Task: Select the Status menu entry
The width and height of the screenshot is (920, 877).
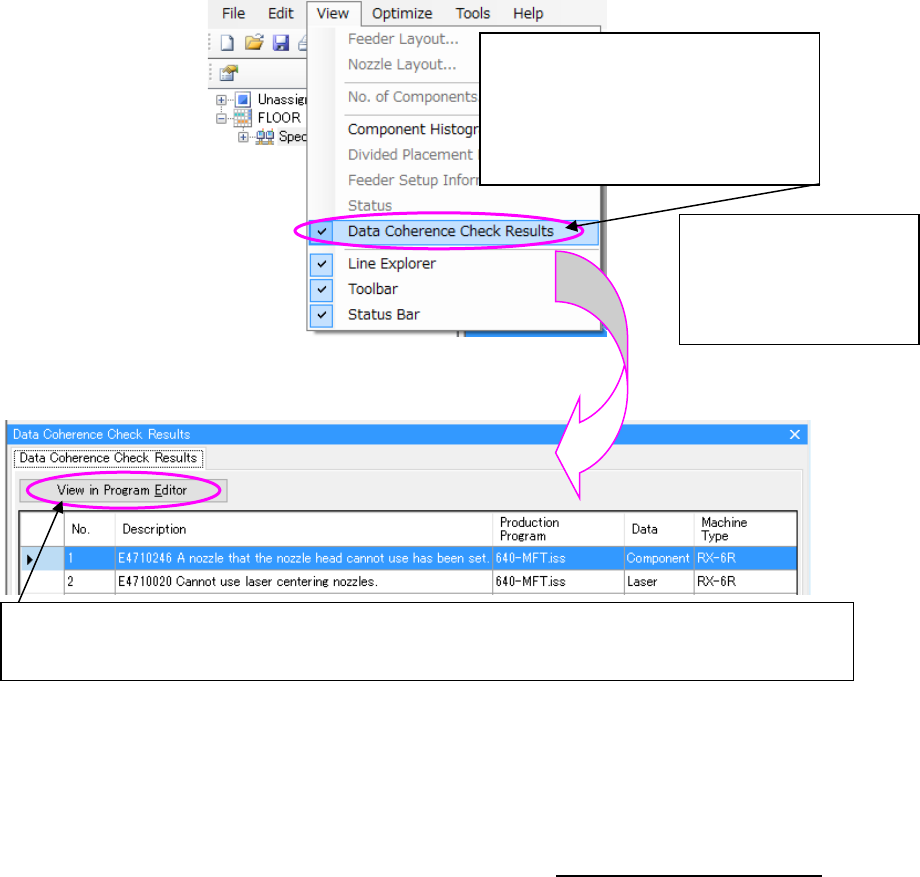Action: point(370,206)
